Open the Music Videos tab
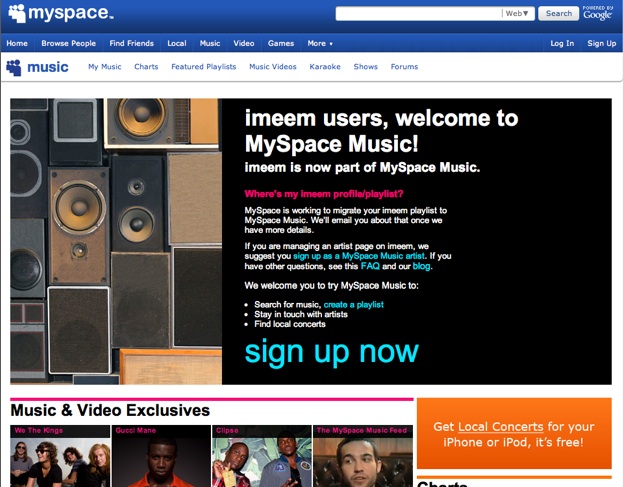Screen dimensions: 623x487 point(273,67)
